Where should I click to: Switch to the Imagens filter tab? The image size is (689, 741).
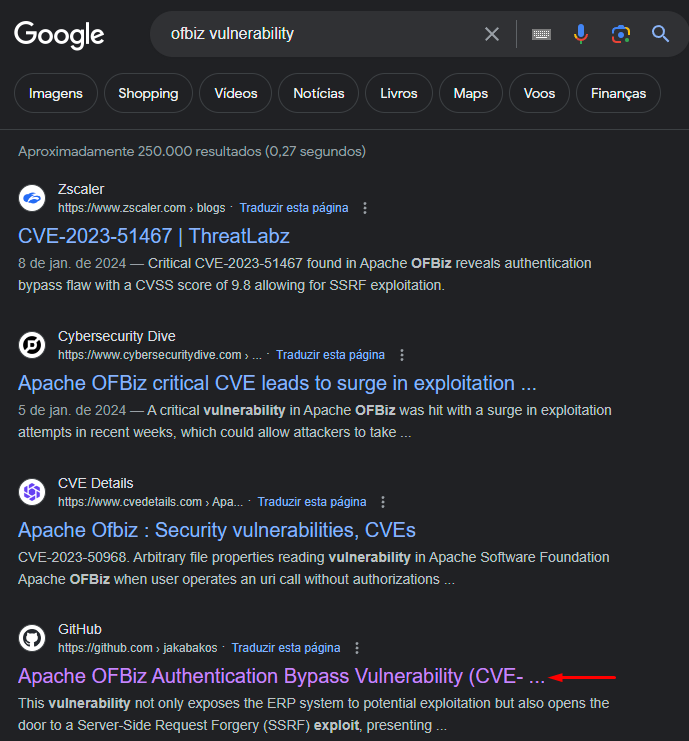tap(56, 93)
